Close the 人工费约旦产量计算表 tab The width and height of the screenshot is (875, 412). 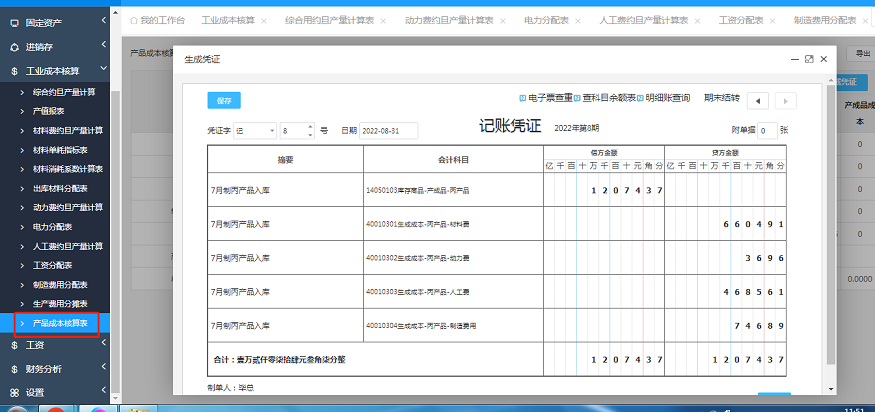point(697,21)
